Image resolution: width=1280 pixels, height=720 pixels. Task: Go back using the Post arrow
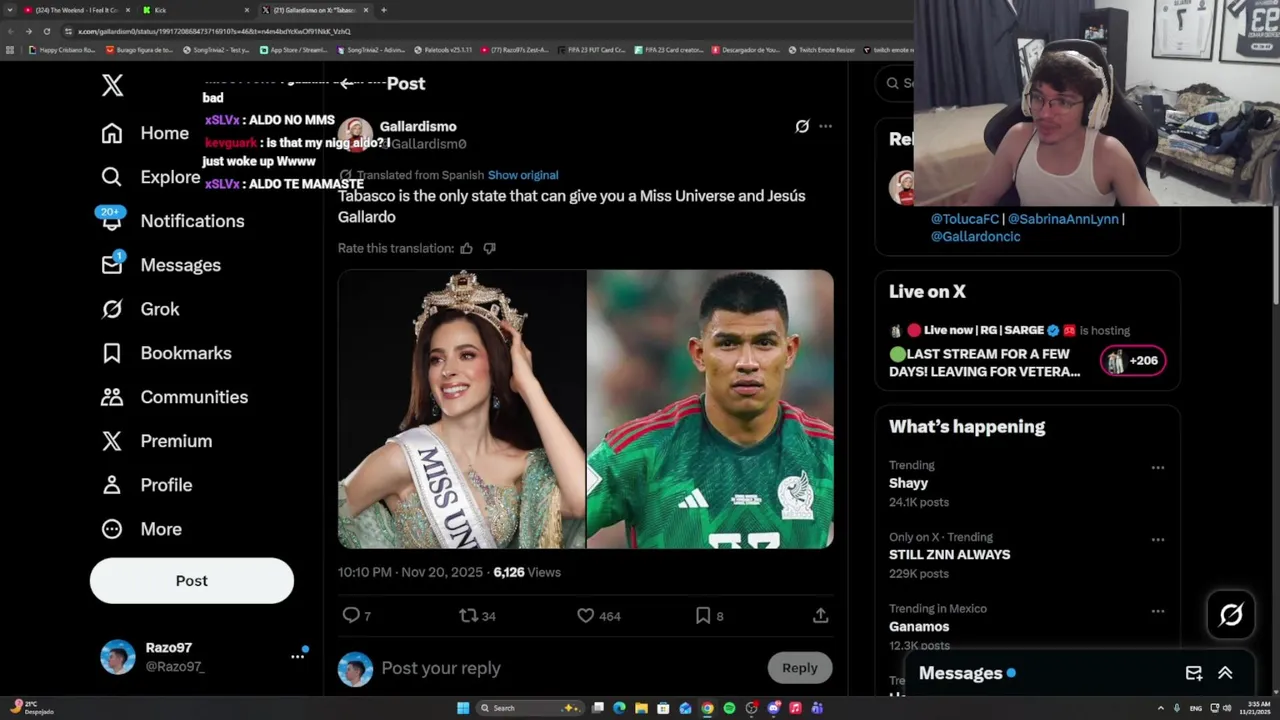347,84
